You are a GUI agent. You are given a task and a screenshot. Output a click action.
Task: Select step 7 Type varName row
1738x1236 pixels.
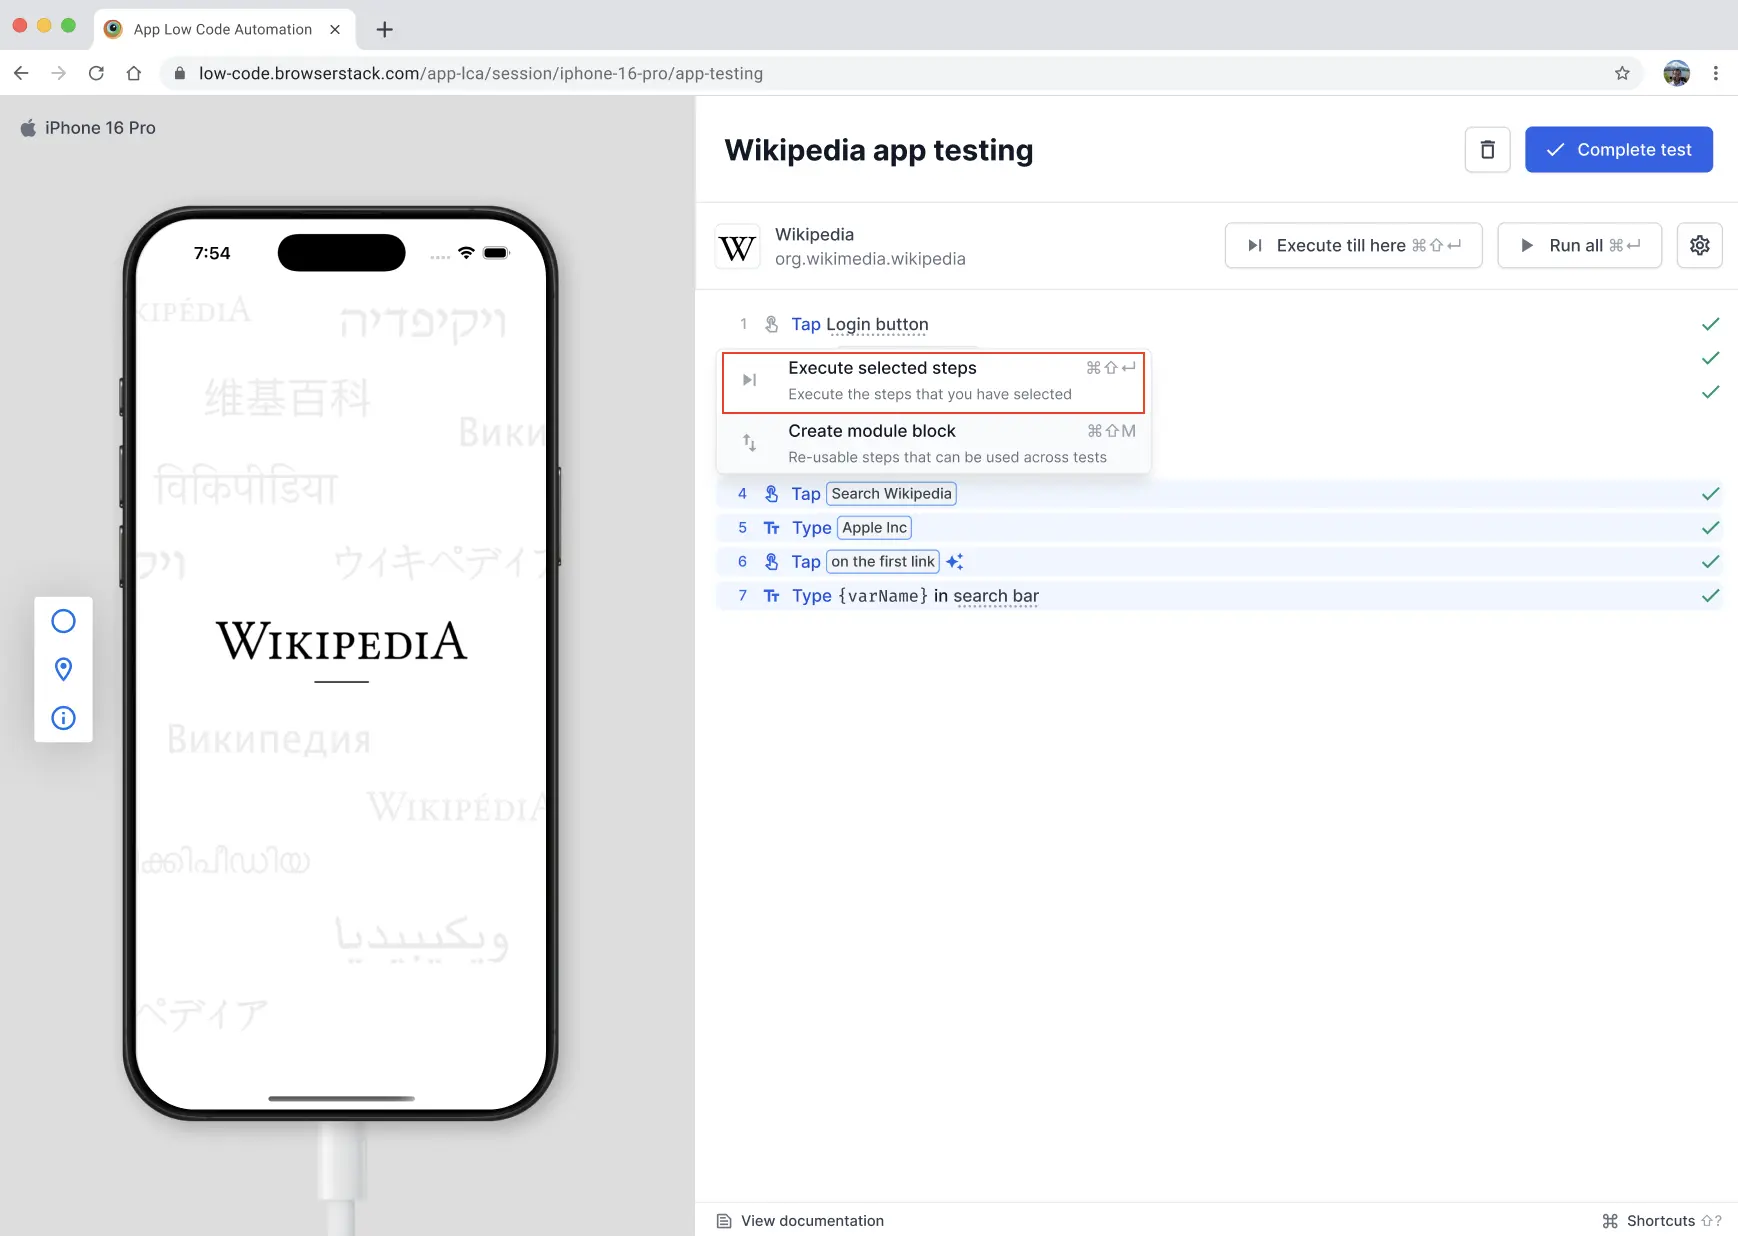click(1200, 596)
